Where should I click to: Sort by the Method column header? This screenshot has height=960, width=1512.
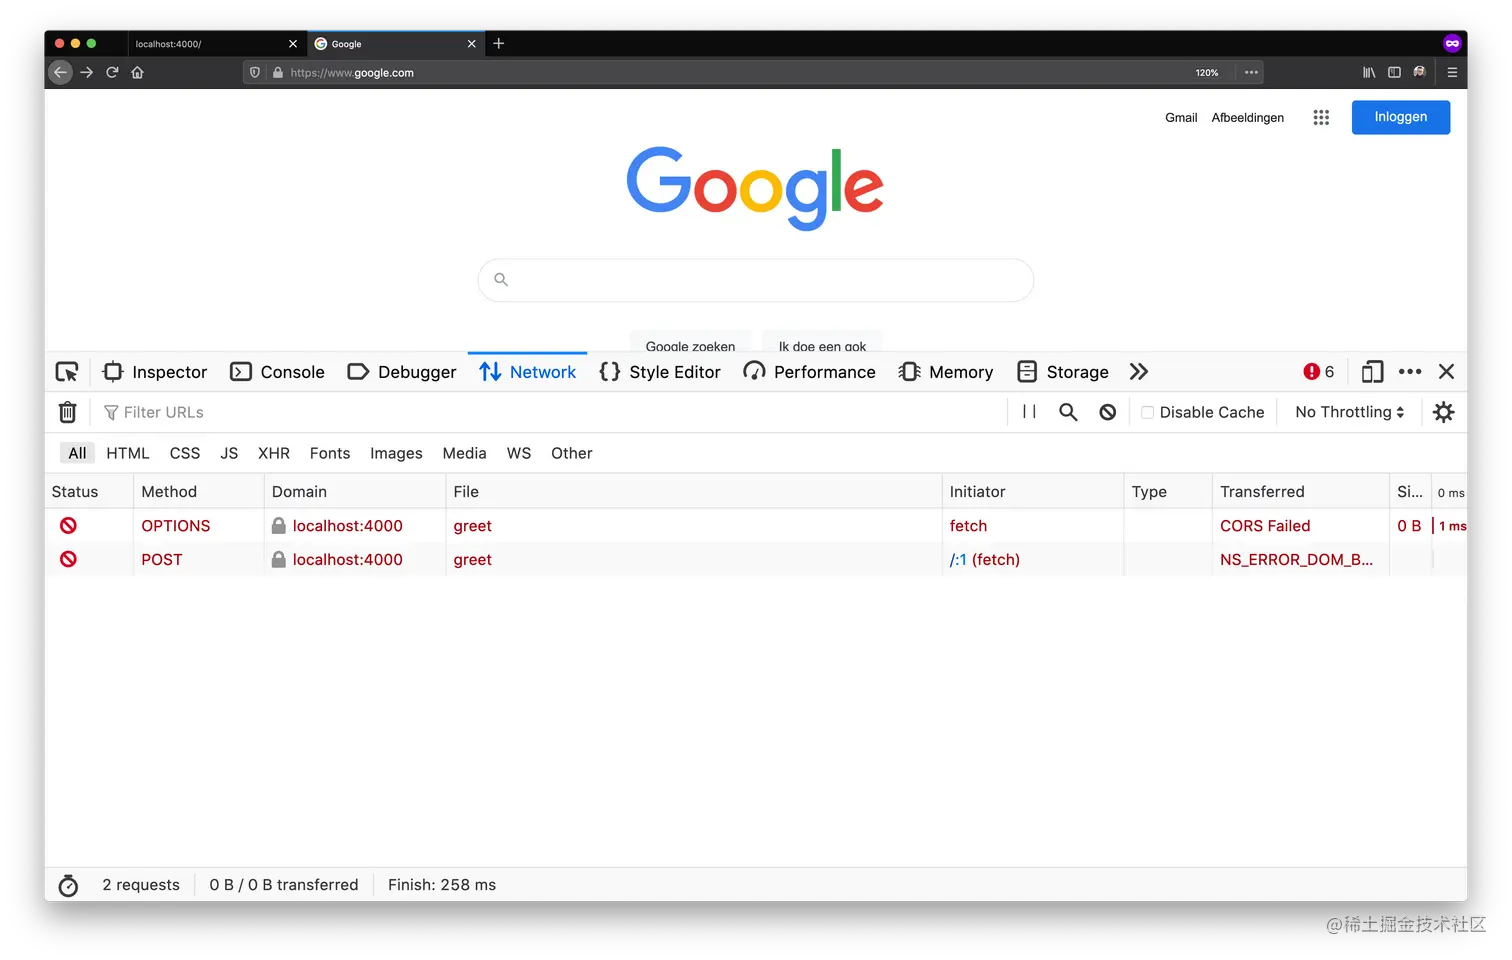(199, 491)
